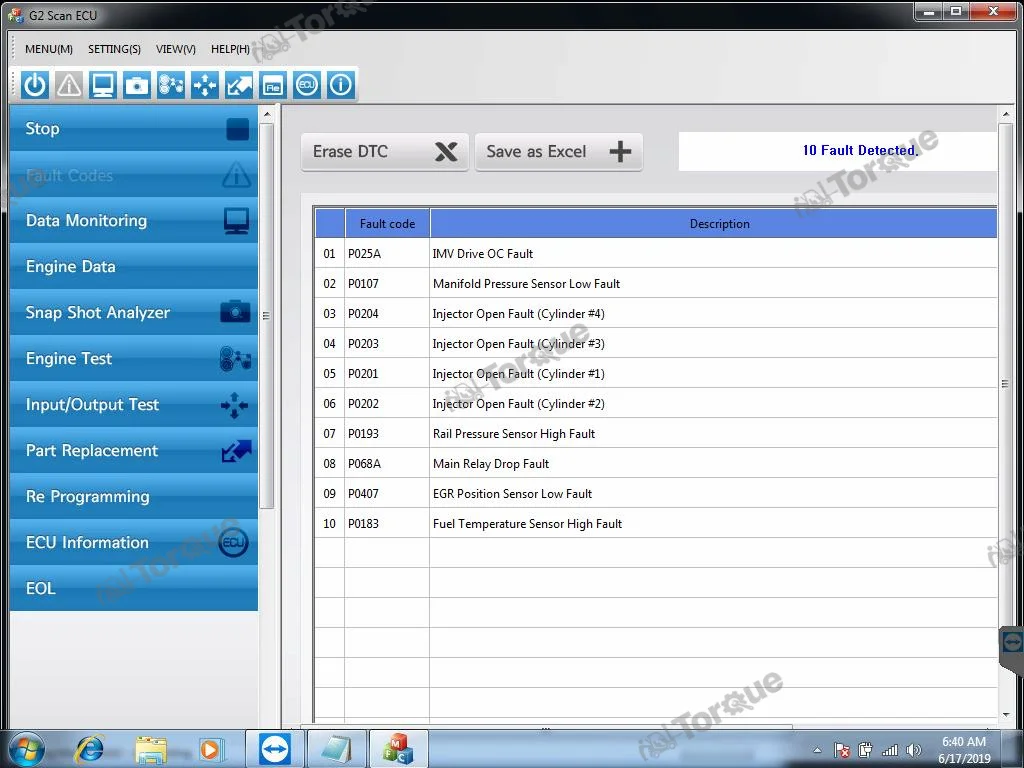Launch Internet Explorer from taskbar
The width and height of the screenshot is (1024, 768).
[x=89, y=749]
